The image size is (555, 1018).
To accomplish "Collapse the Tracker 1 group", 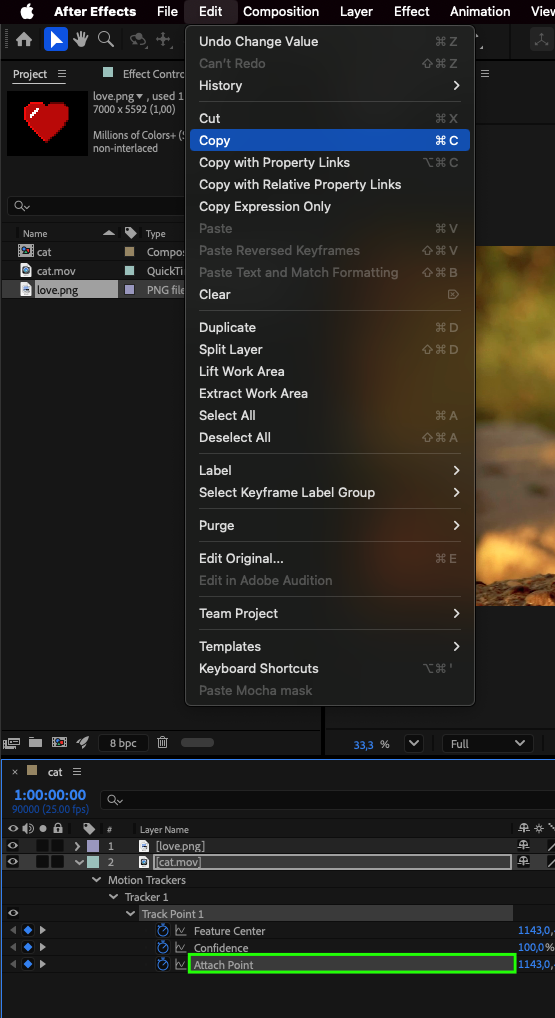I will [x=114, y=897].
